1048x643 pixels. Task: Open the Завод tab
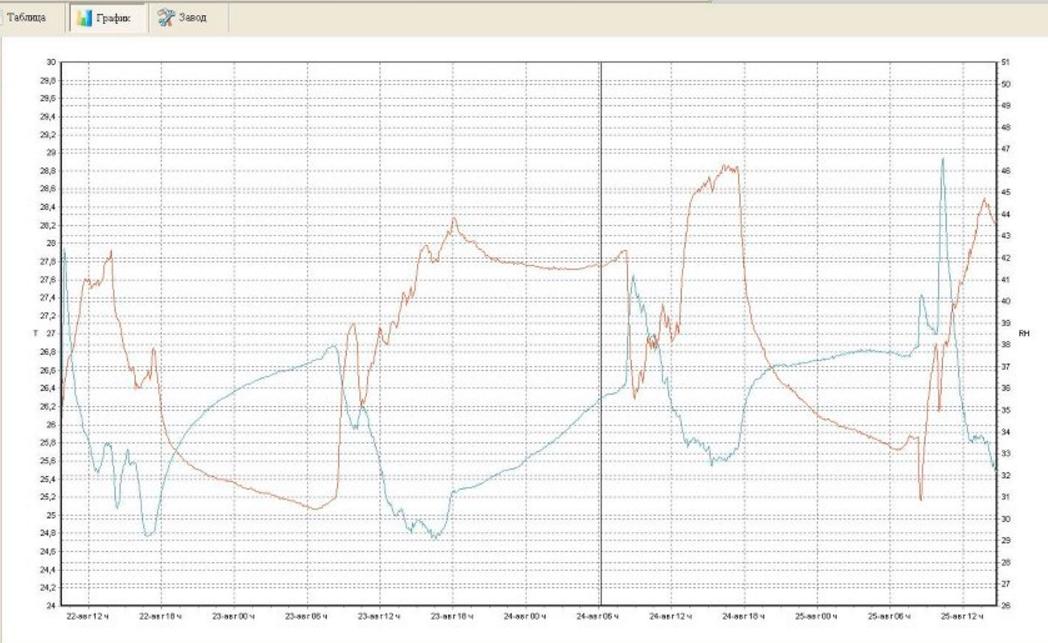pos(192,18)
